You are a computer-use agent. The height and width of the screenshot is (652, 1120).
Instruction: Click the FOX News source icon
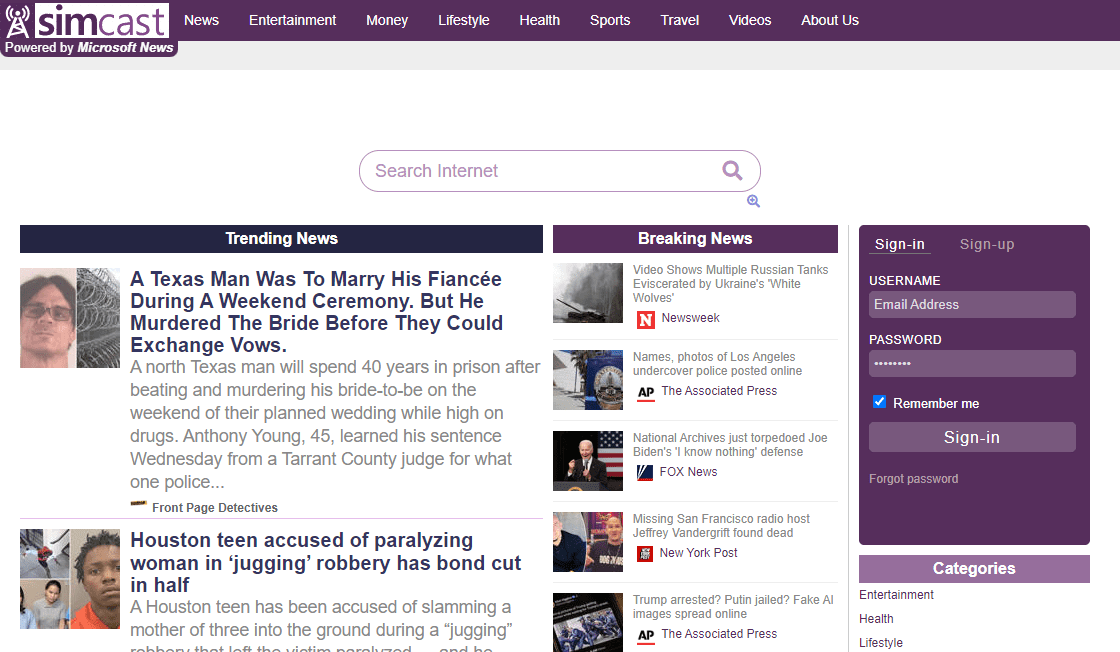pos(646,473)
